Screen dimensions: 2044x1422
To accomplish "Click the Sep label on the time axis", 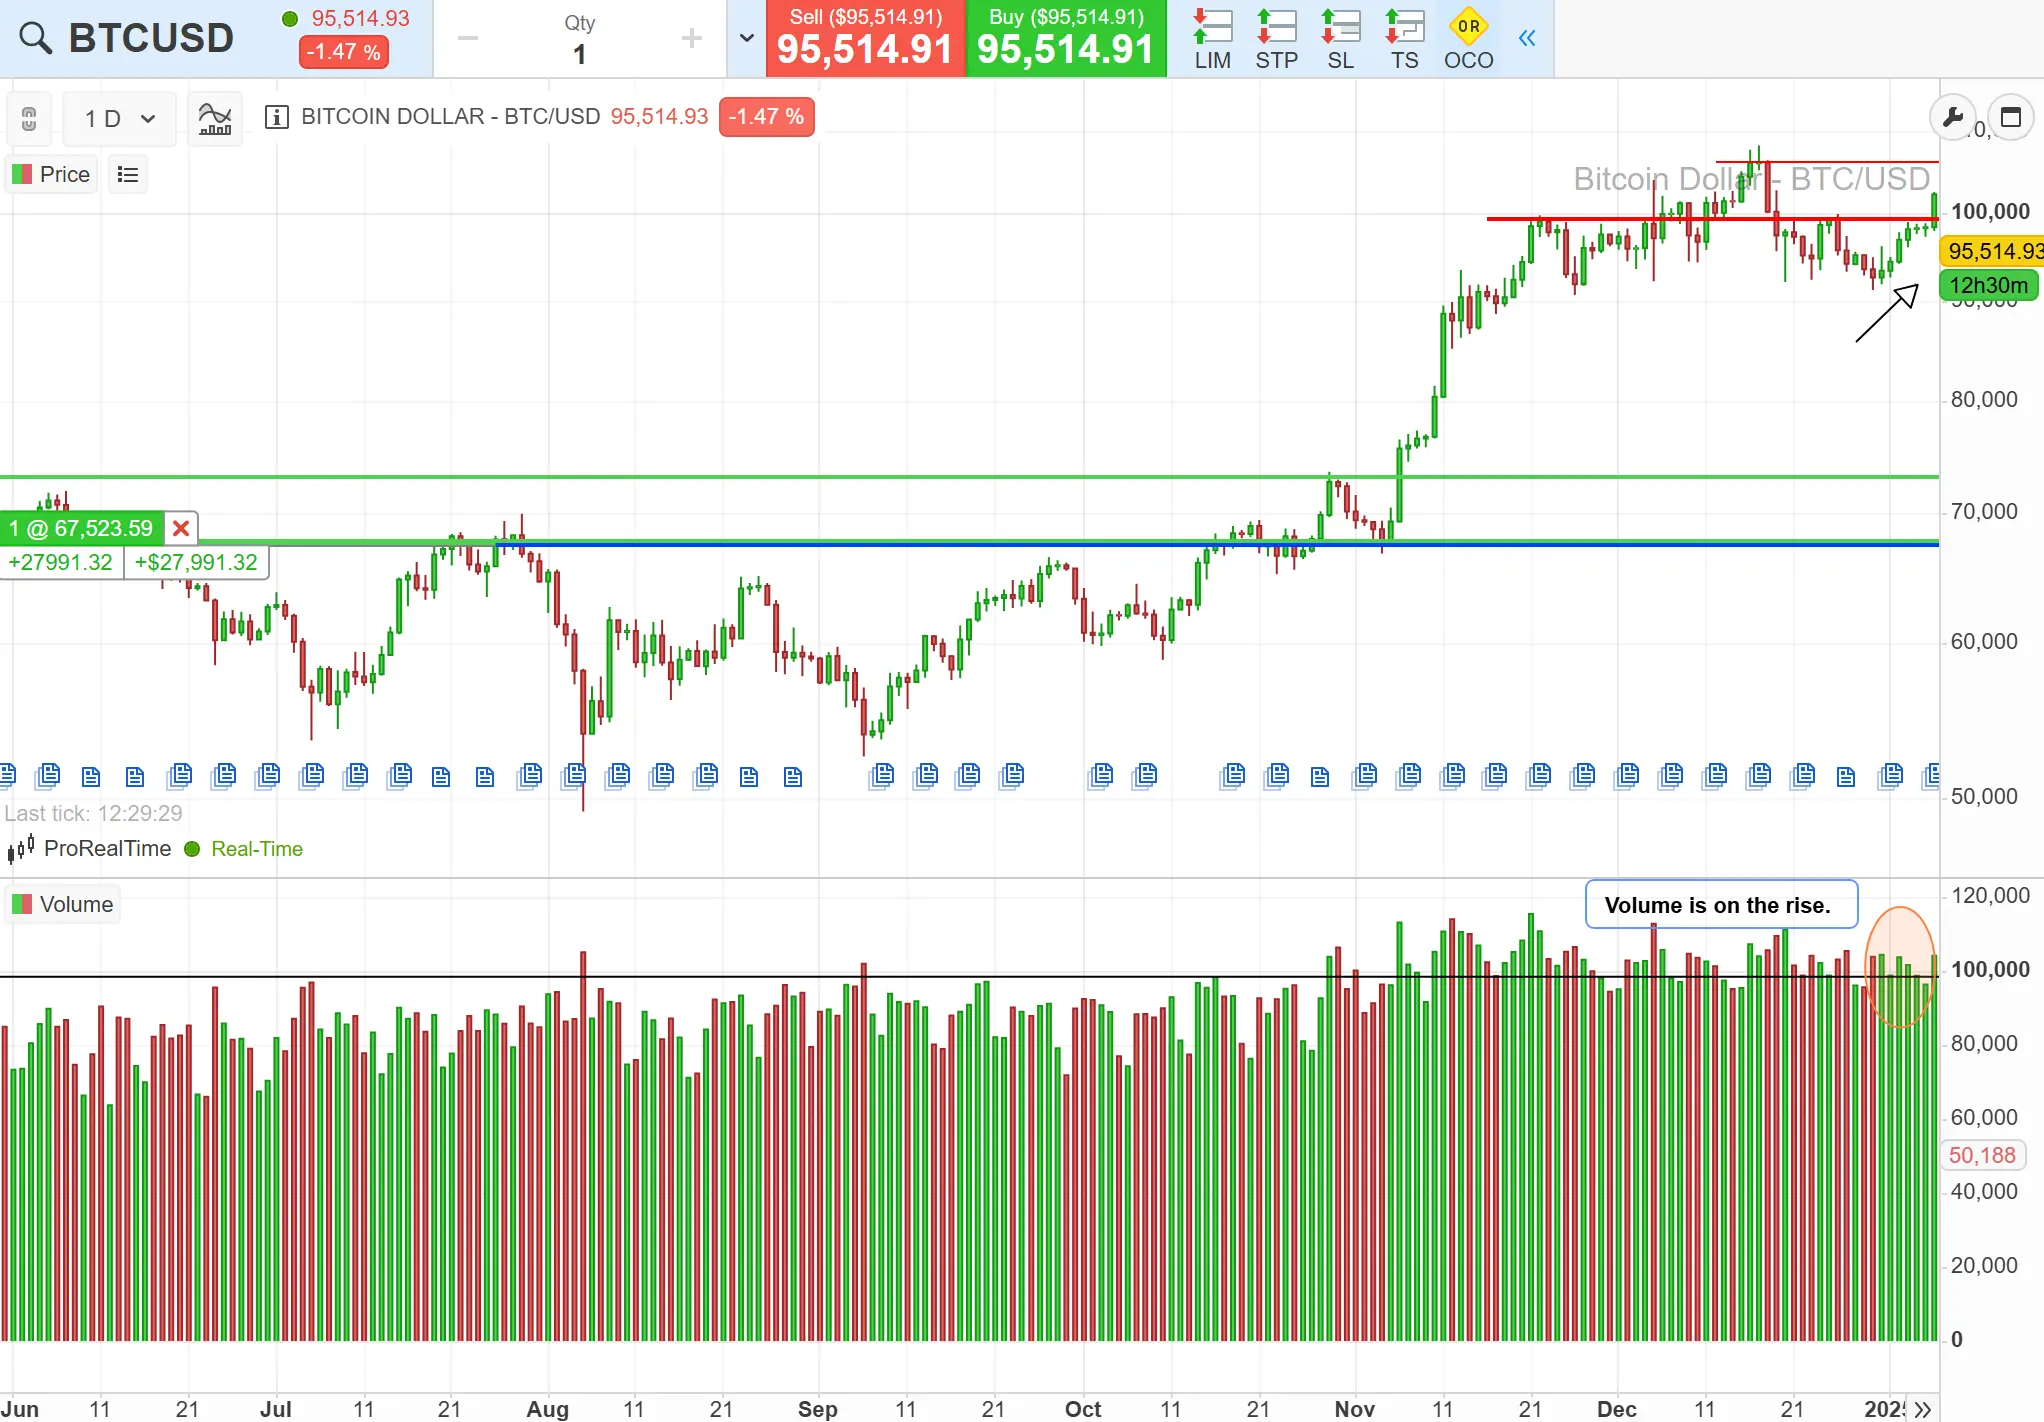I will click(x=817, y=1409).
